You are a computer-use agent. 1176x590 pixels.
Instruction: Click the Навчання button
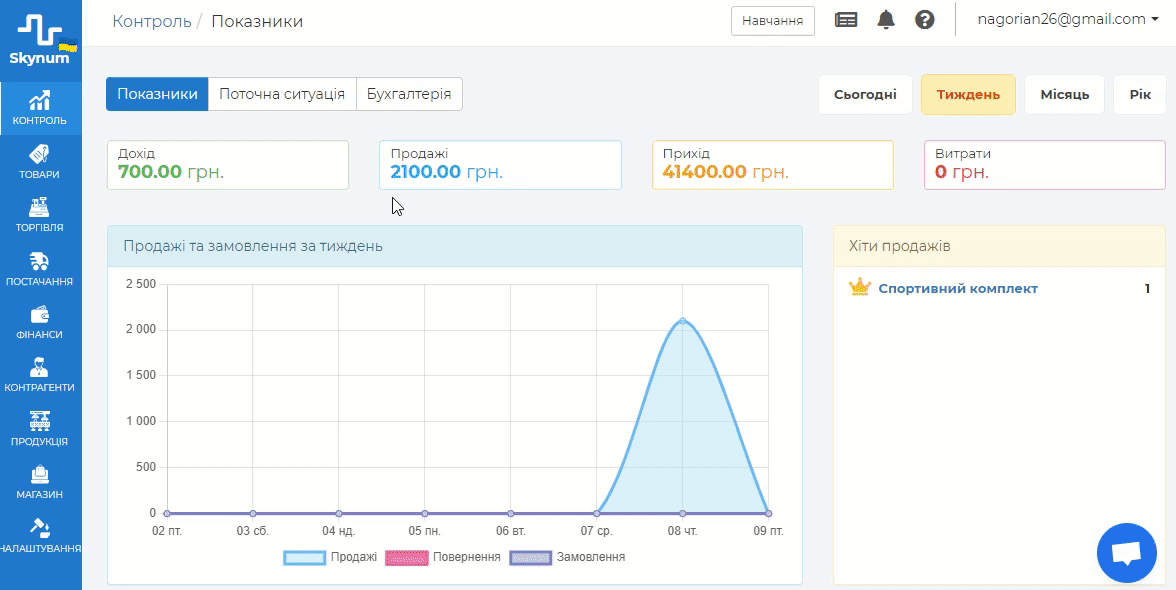pos(772,21)
